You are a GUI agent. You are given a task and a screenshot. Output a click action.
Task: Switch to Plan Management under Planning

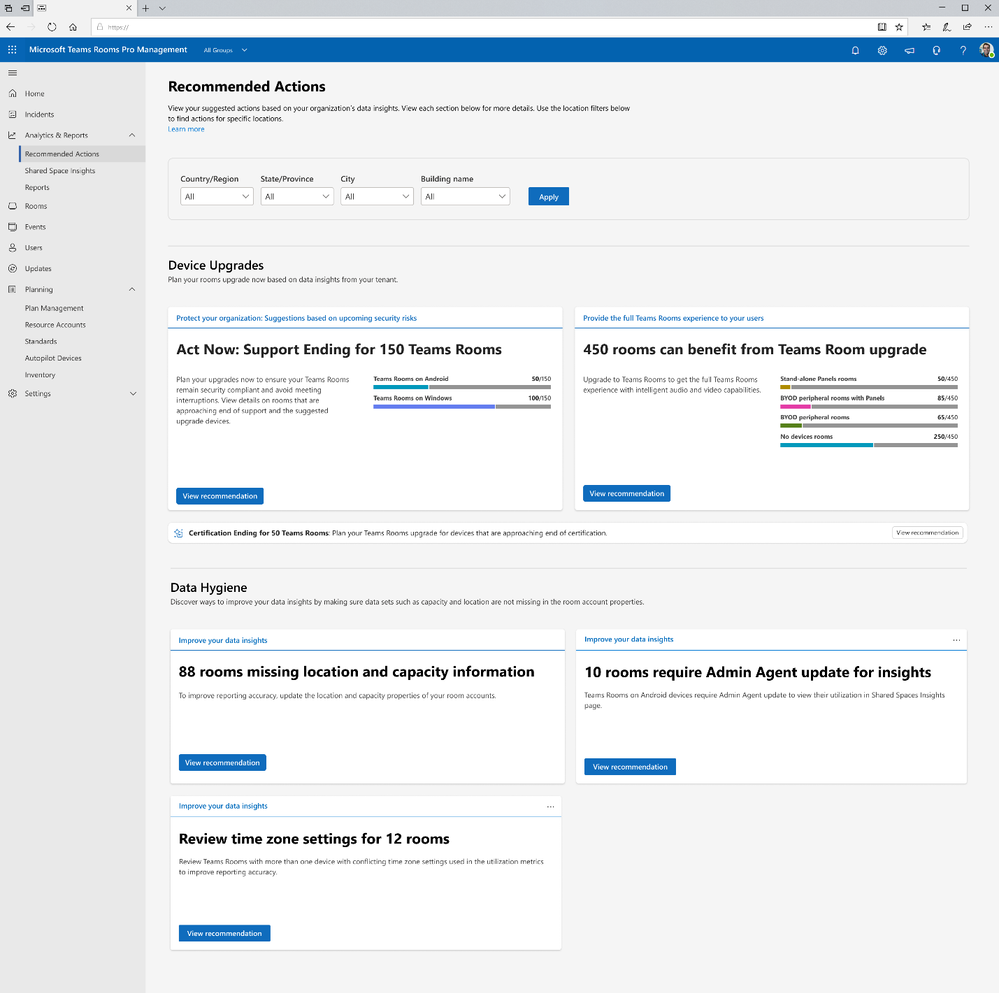[54, 308]
